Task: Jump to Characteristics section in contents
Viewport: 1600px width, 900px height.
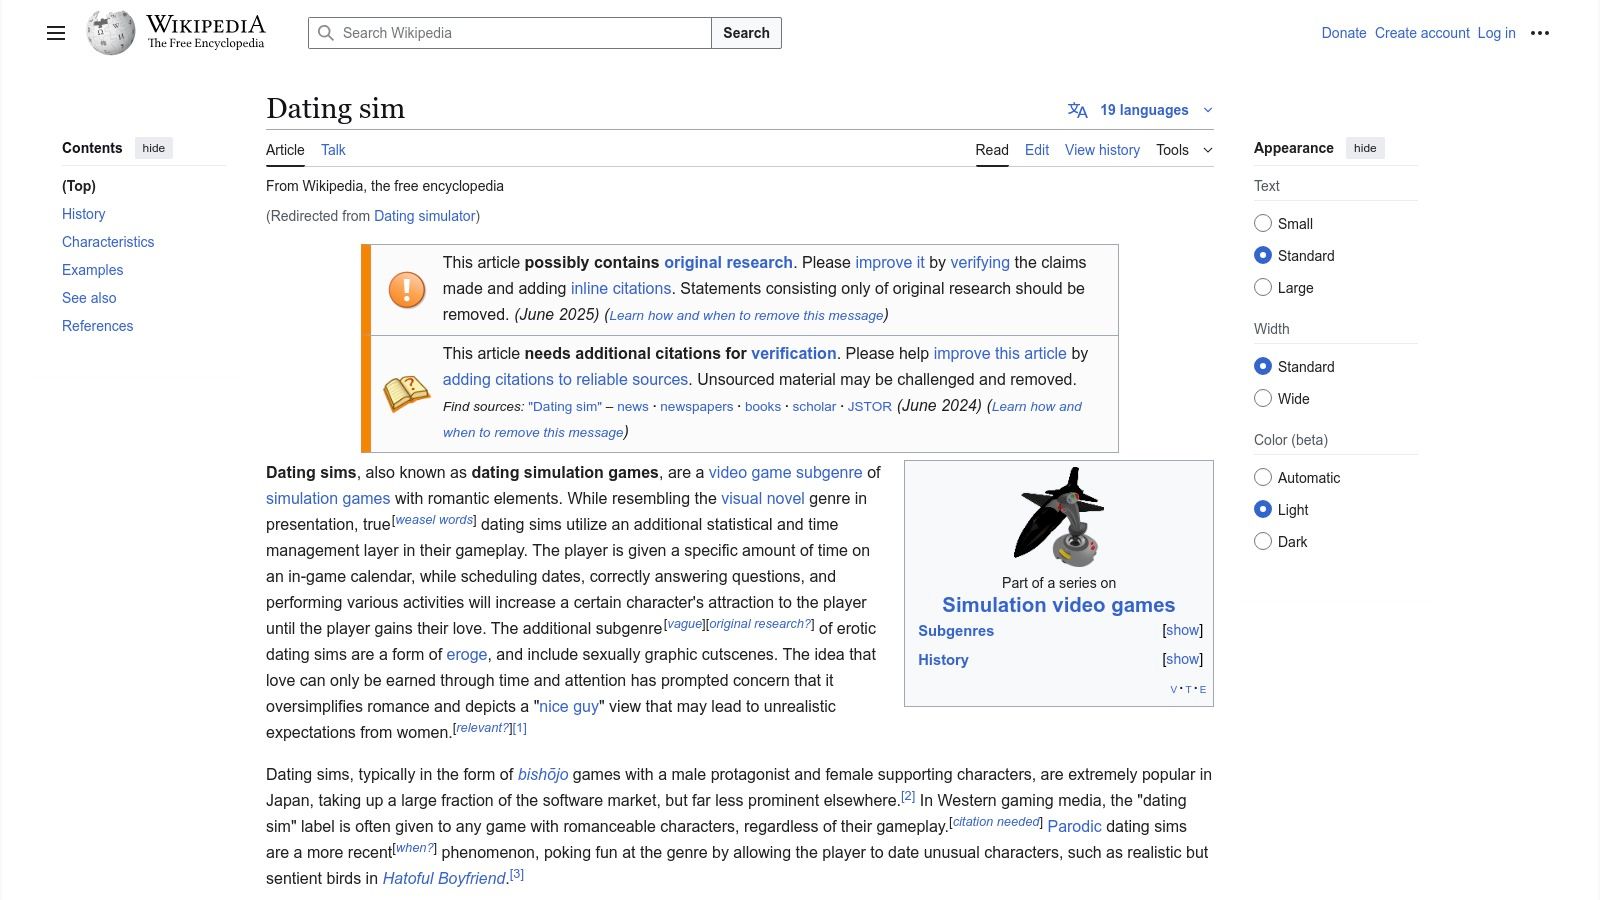Action: (108, 242)
